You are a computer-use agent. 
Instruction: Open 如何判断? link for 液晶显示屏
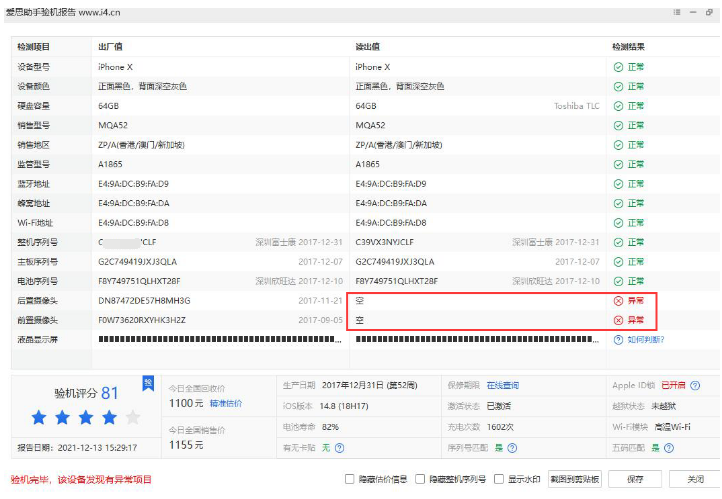[645, 340]
